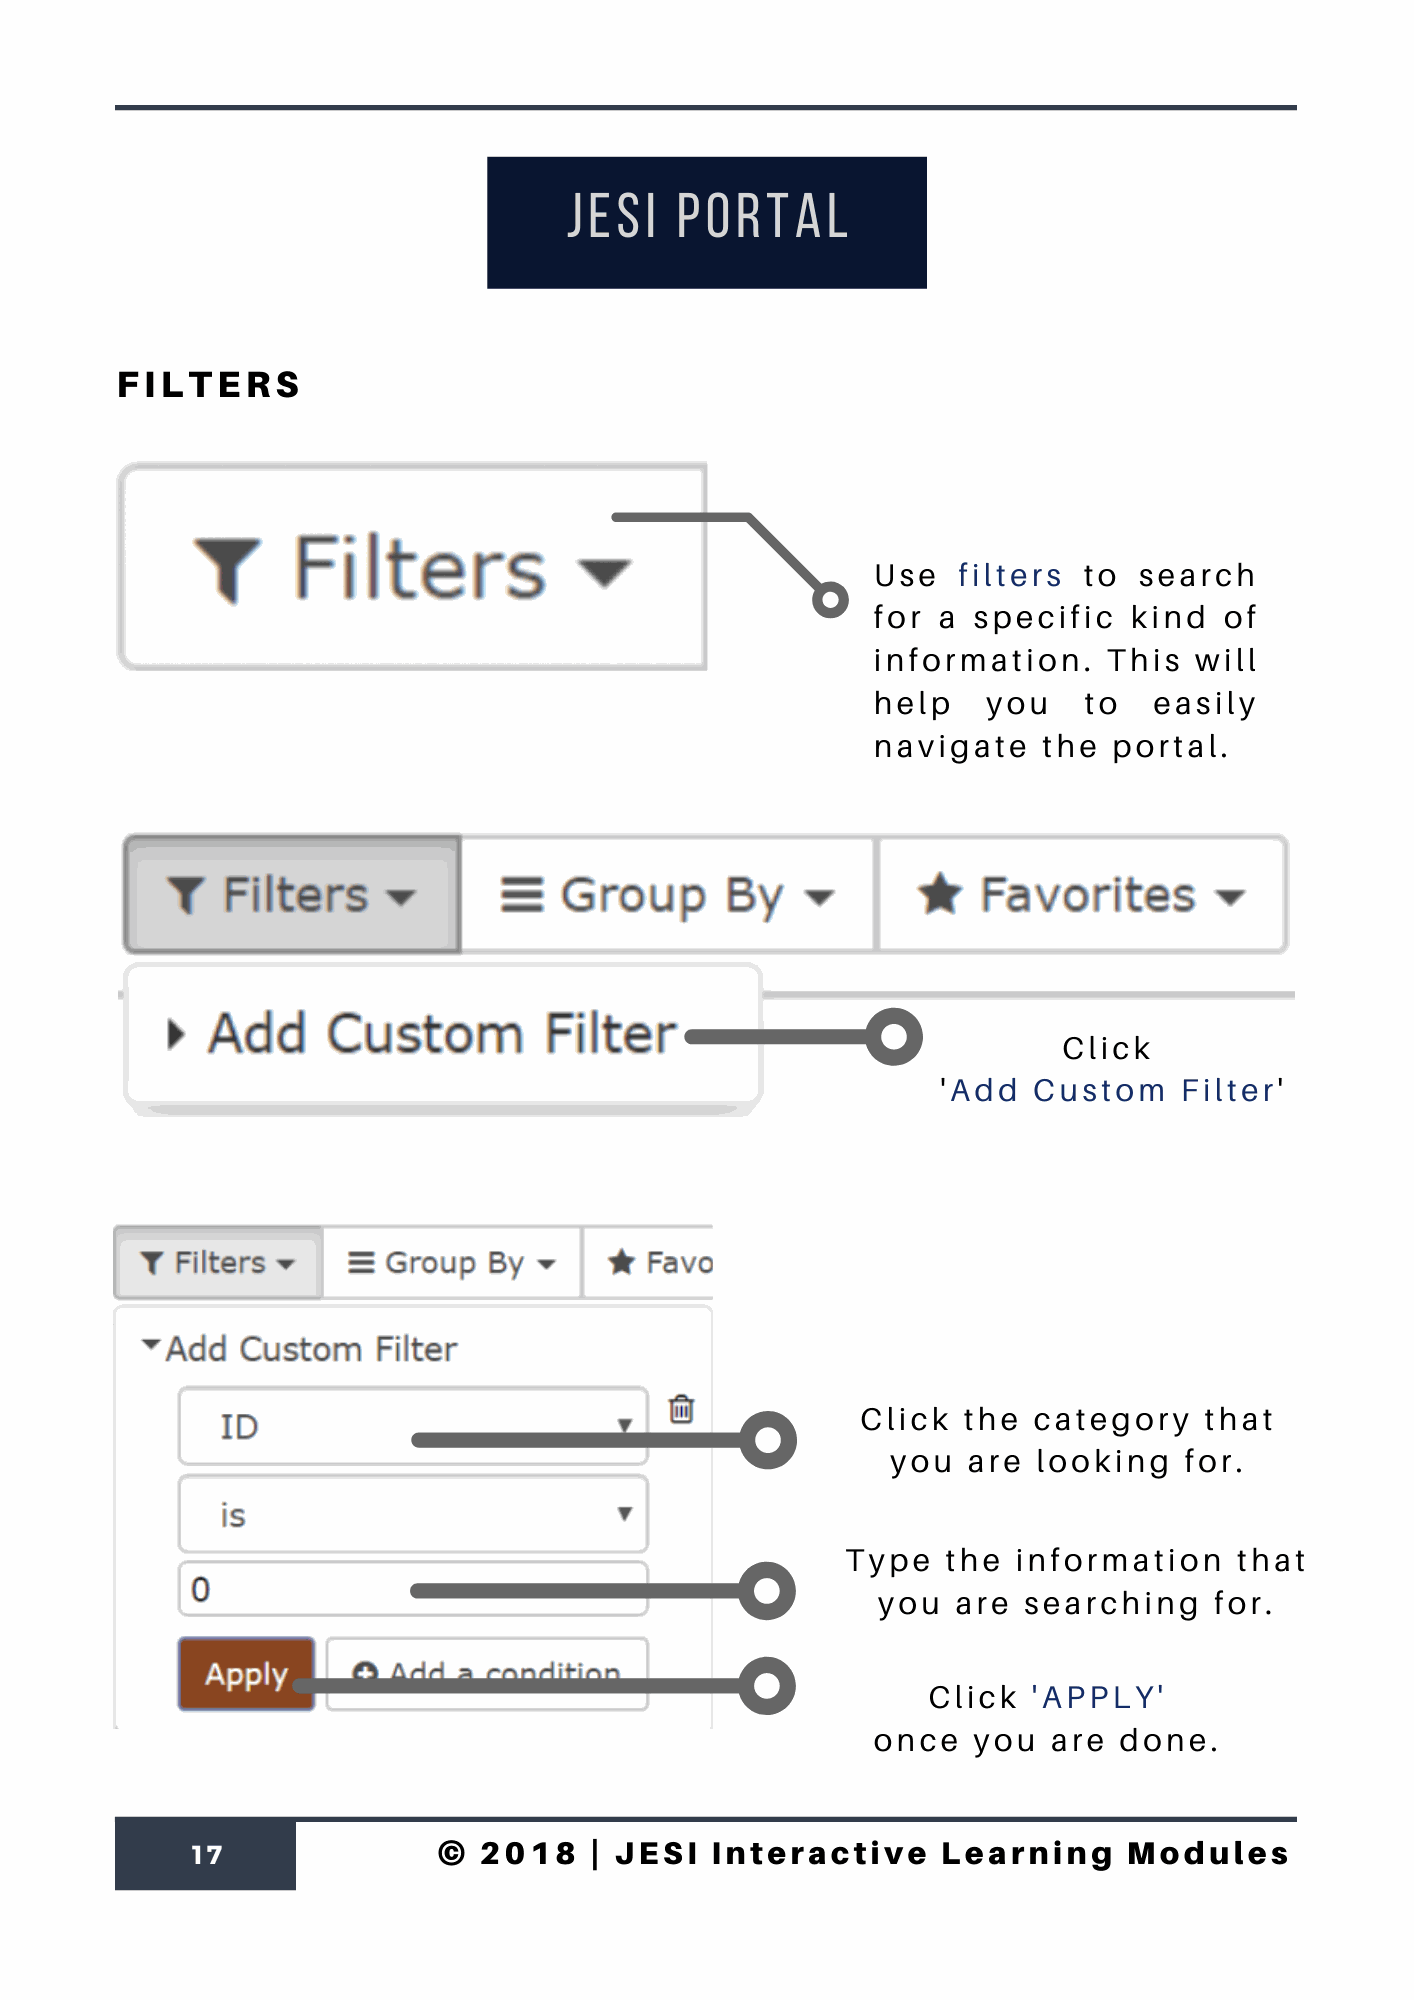Click the star icon in the Favorites button
Screen dimensions: 1414x2000
(940, 893)
